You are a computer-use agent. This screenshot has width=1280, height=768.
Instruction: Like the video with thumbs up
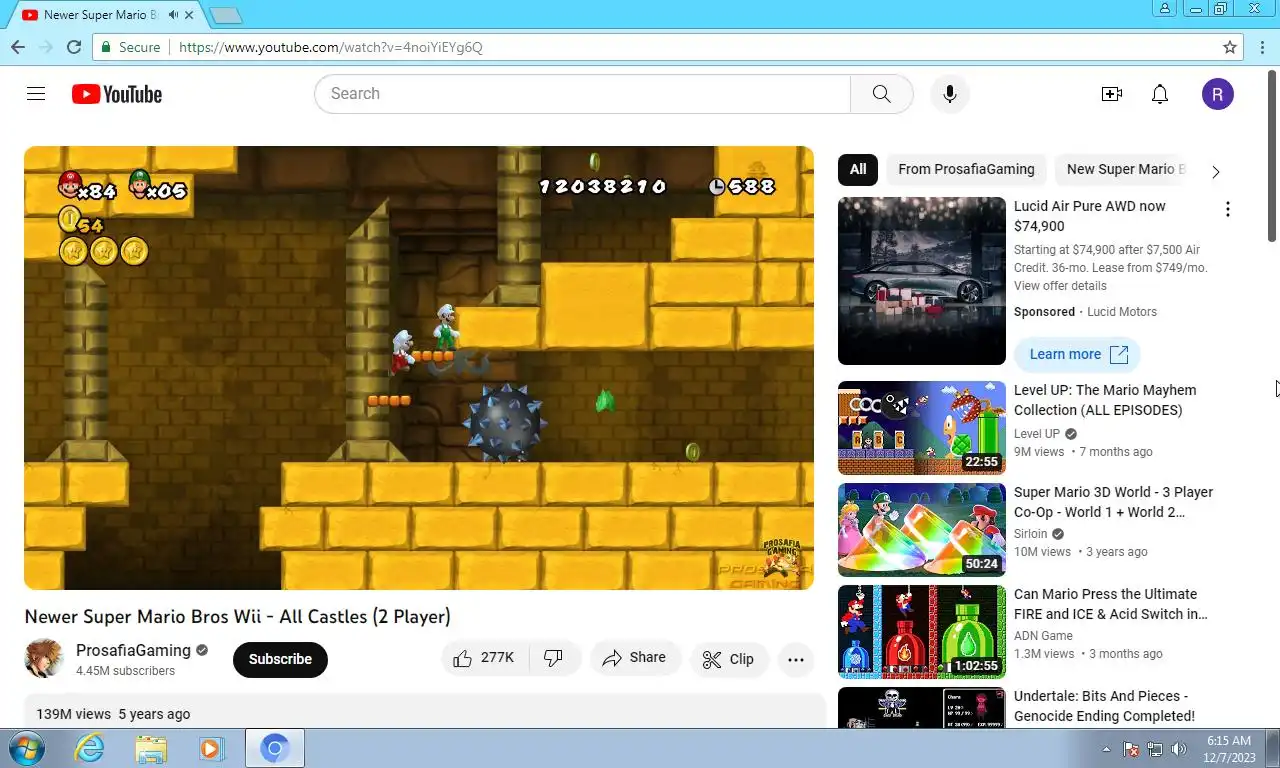(484, 658)
